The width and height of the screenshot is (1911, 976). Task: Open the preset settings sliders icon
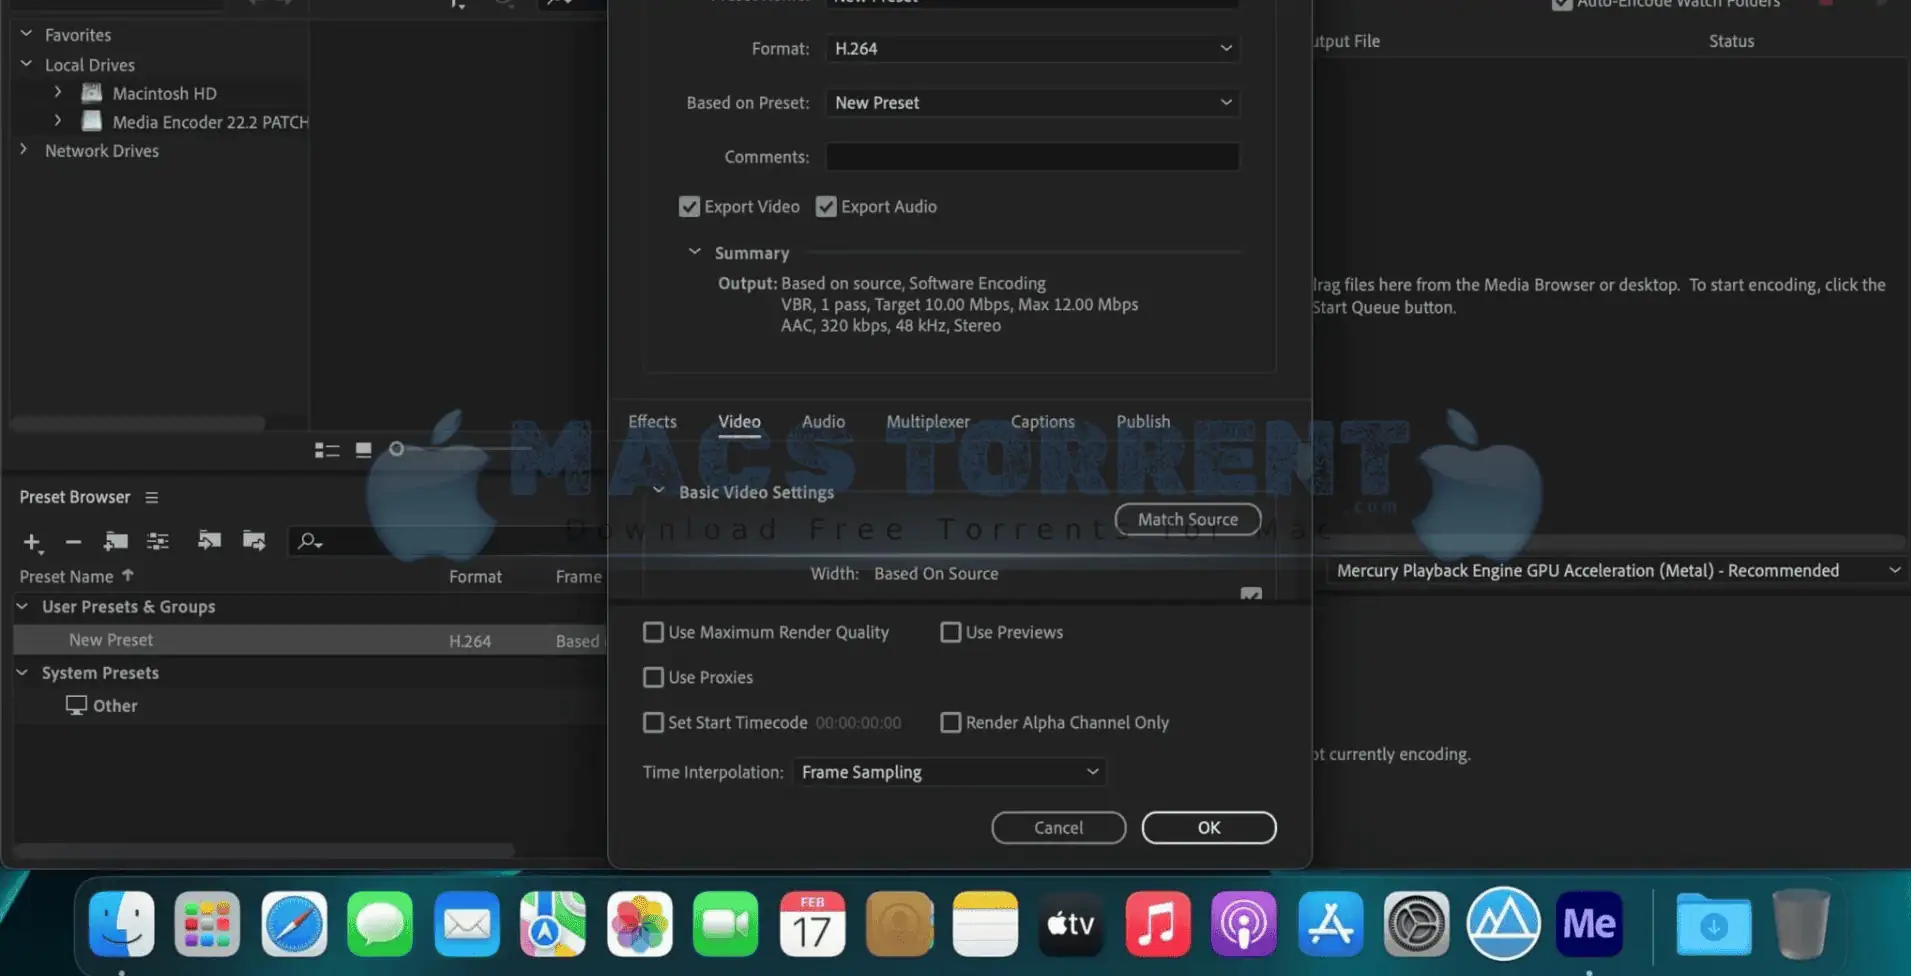(158, 541)
